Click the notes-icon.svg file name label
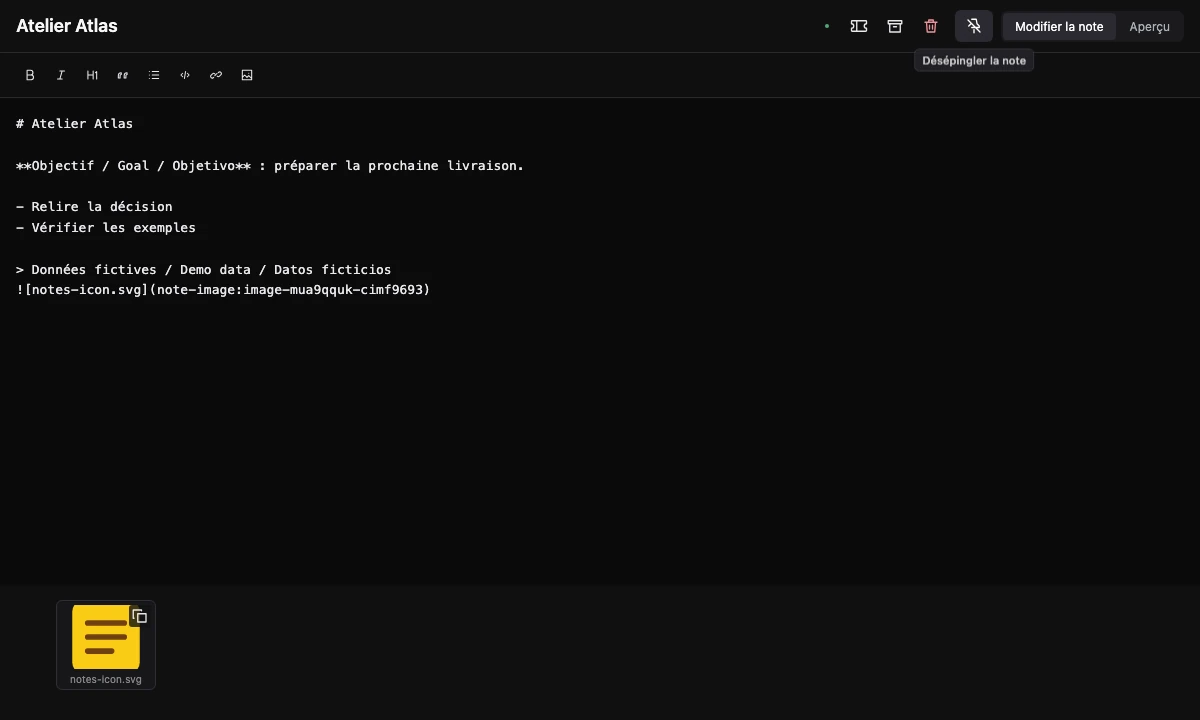 coord(106,679)
